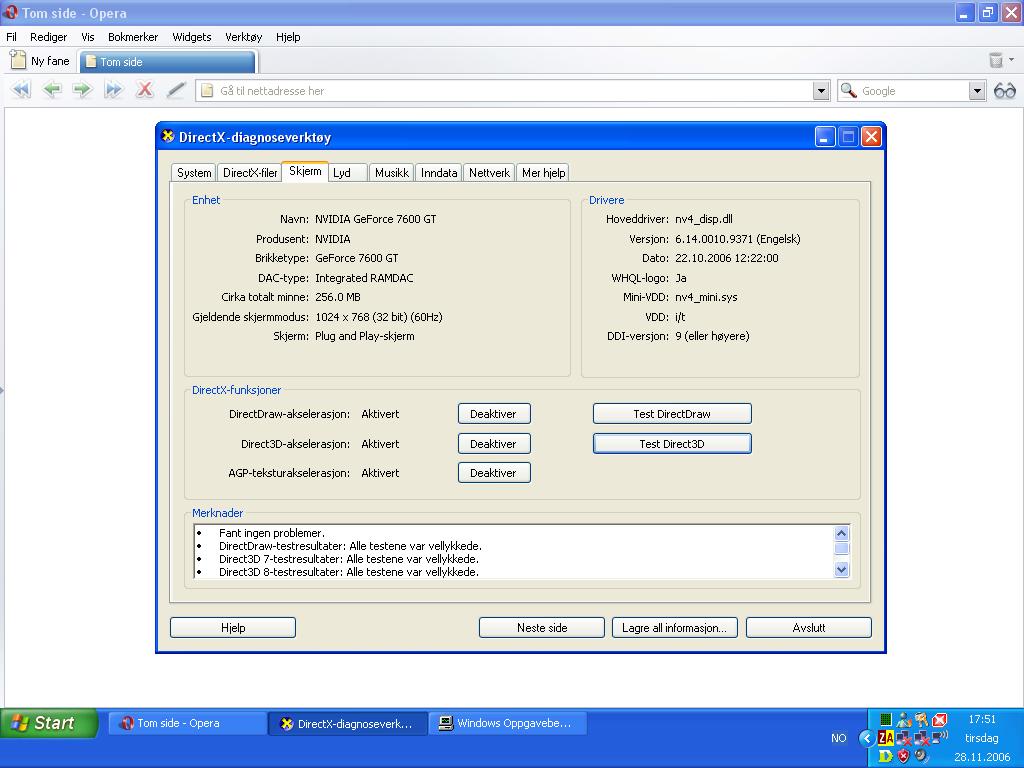Click the NO language indicator
The height and width of the screenshot is (768, 1024).
coord(839,738)
